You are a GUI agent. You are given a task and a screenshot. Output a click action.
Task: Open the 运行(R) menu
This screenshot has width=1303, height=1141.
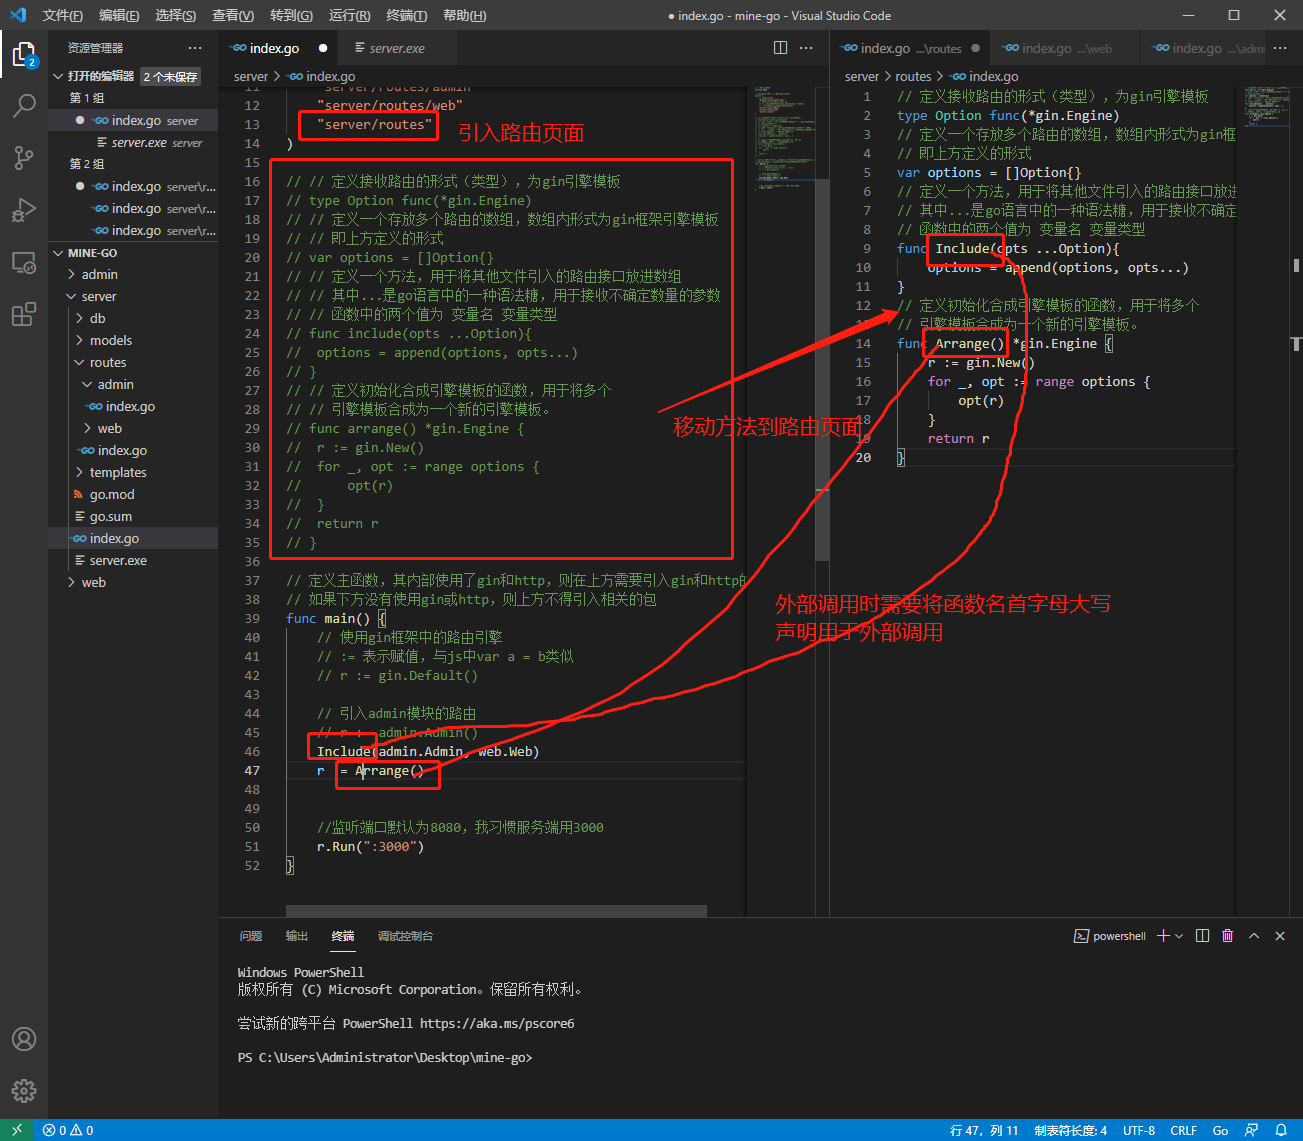pyautogui.click(x=349, y=15)
